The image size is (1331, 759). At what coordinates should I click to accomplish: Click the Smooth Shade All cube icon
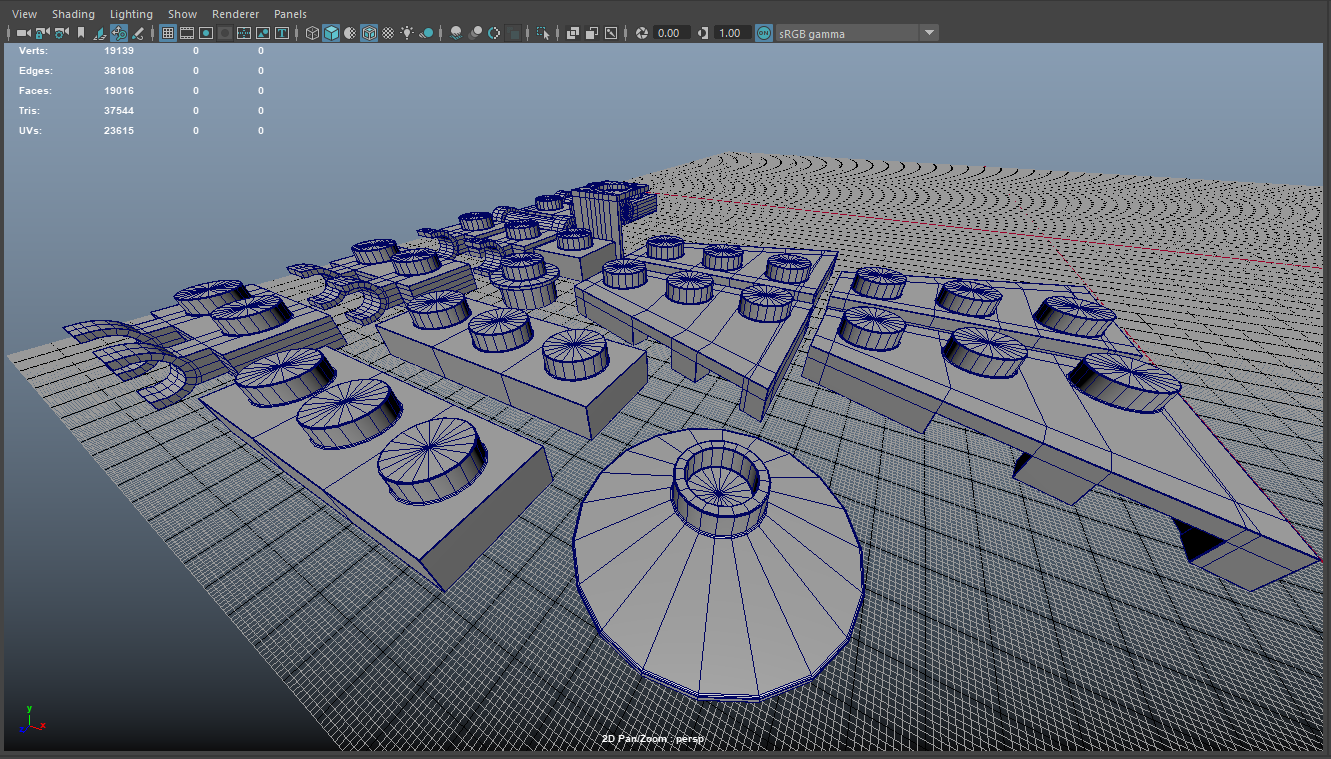pyautogui.click(x=331, y=33)
